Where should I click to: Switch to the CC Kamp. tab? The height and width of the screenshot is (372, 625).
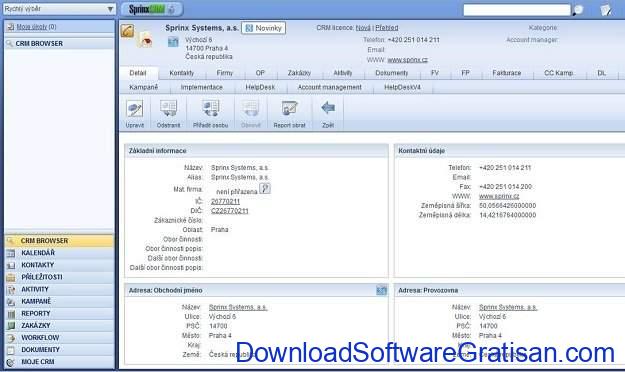click(x=559, y=73)
